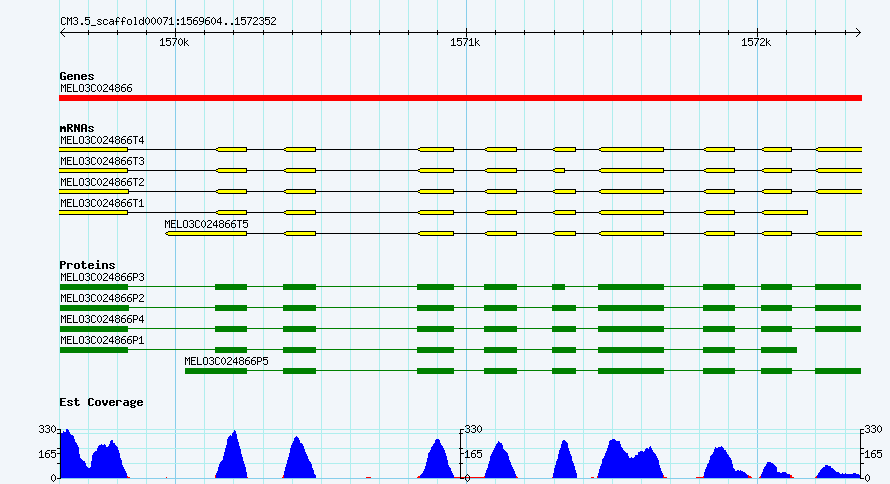Open protein MELO3C024866P3 label
Screen dimensions: 890x484
(102, 277)
